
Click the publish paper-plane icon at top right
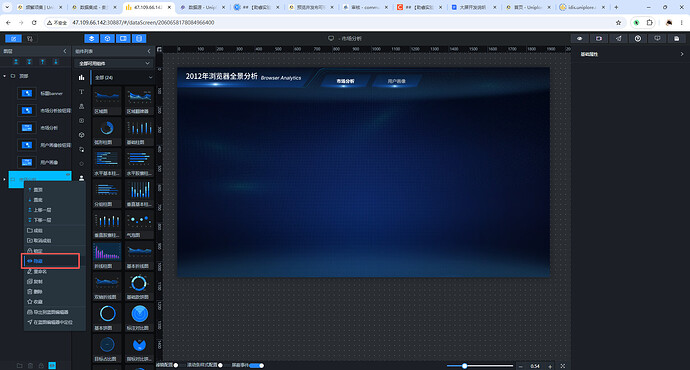coord(618,39)
